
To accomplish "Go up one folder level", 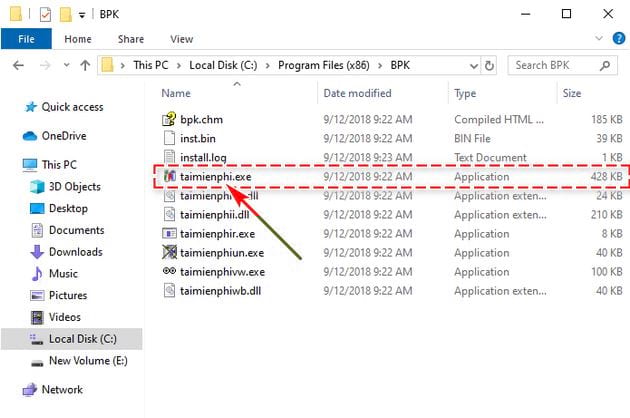I will pyautogui.click(x=85, y=65).
